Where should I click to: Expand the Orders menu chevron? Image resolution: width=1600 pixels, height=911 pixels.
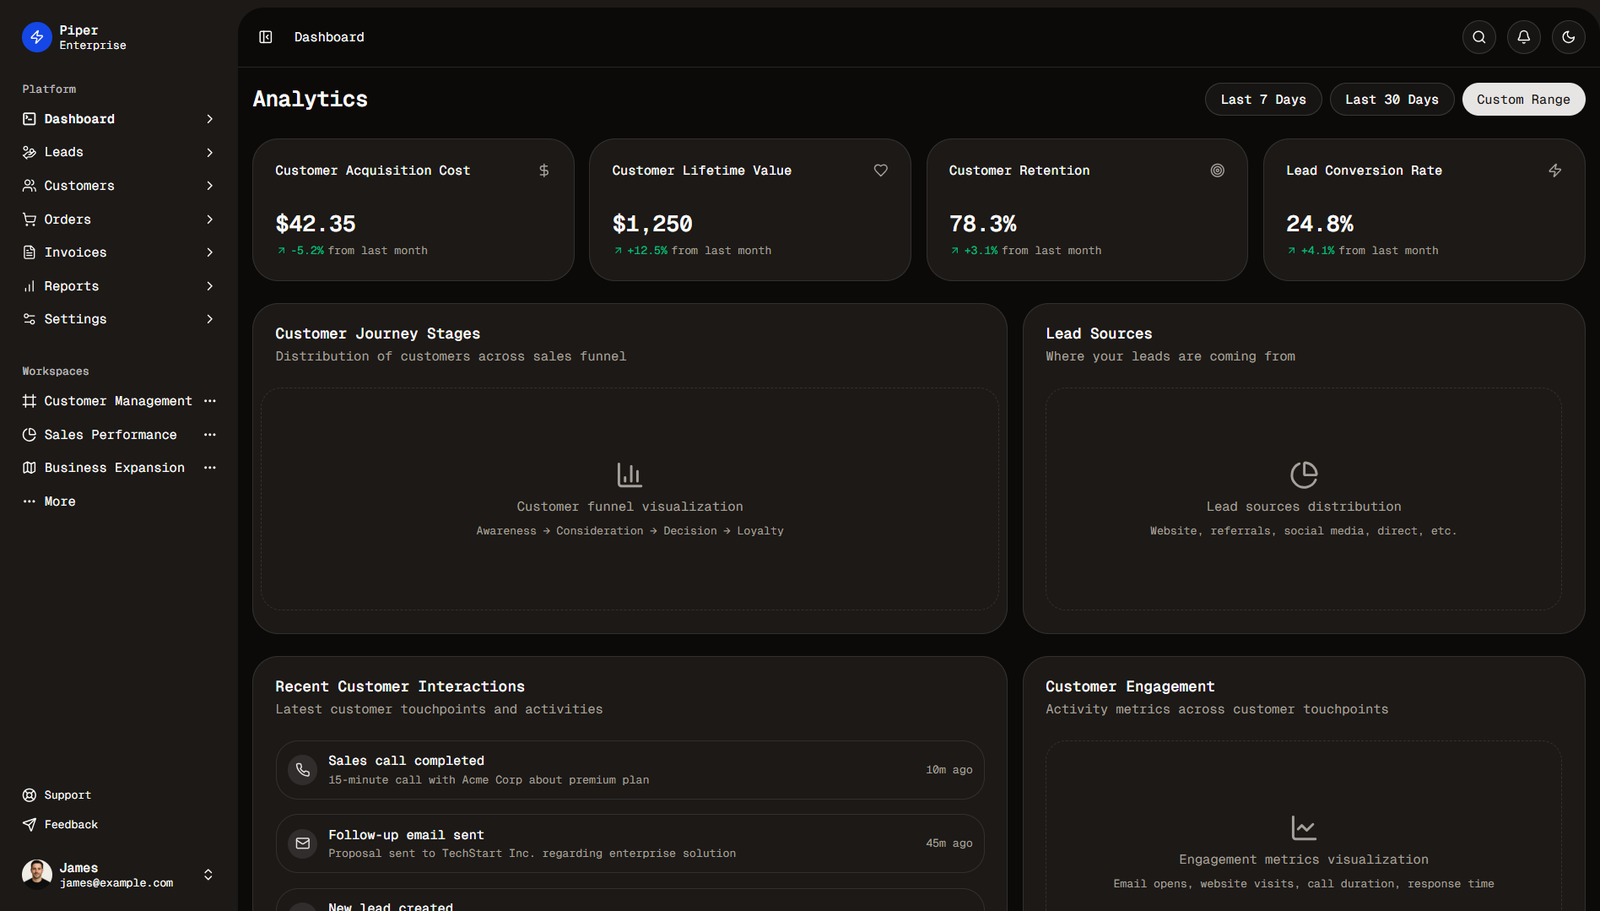210,219
